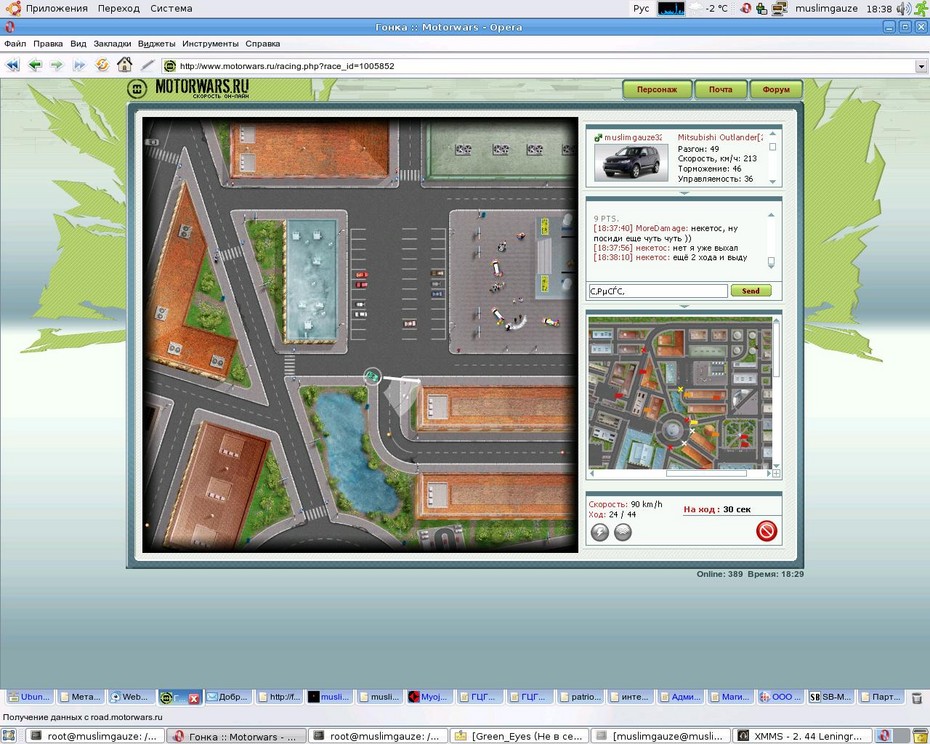This screenshot has width=930, height=744.
Task: Toggle the checkbox in the car info panel
Action: (772, 147)
